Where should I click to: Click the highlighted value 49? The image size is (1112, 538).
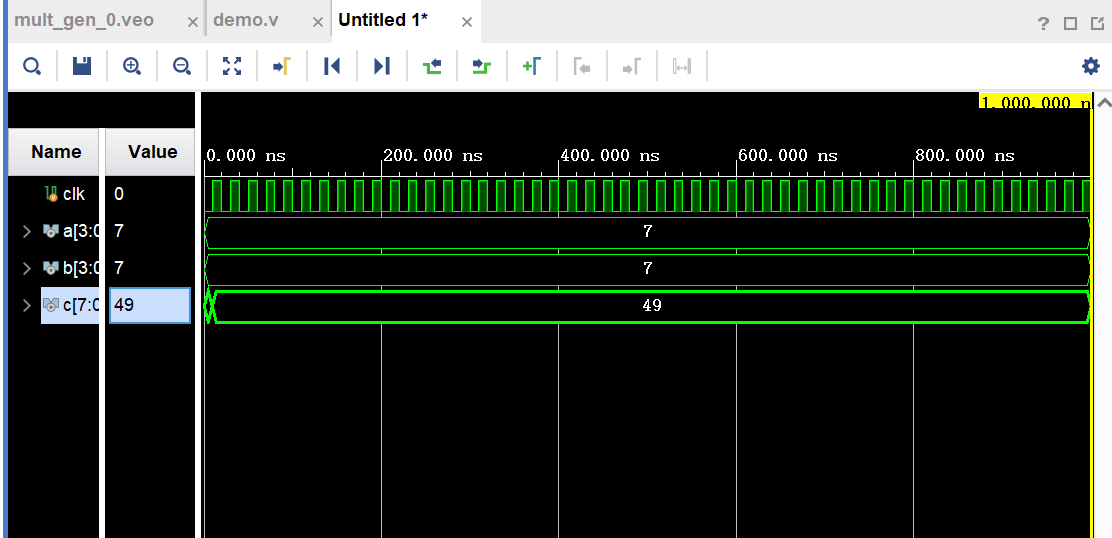tap(150, 306)
